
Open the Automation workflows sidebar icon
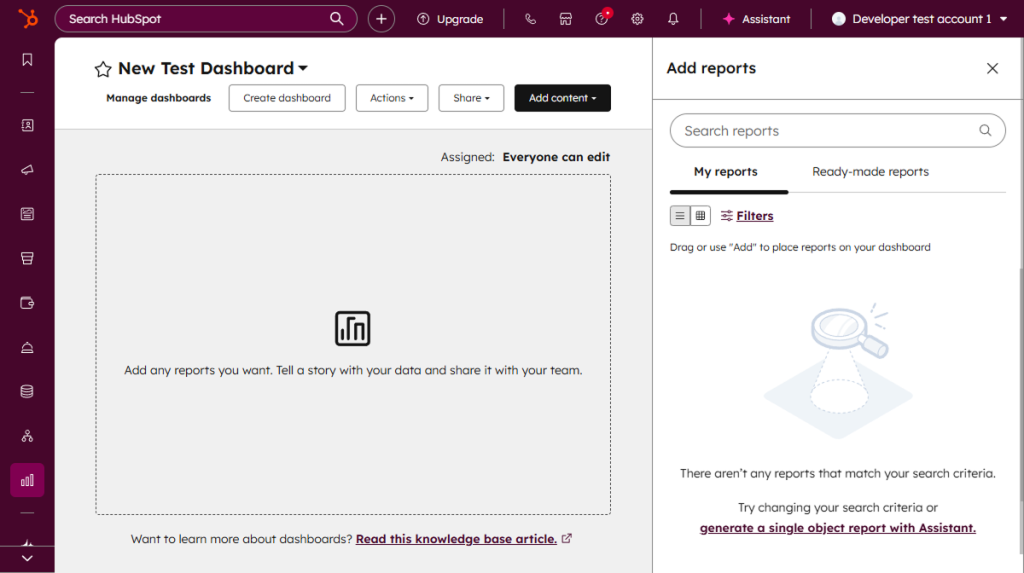point(27,436)
